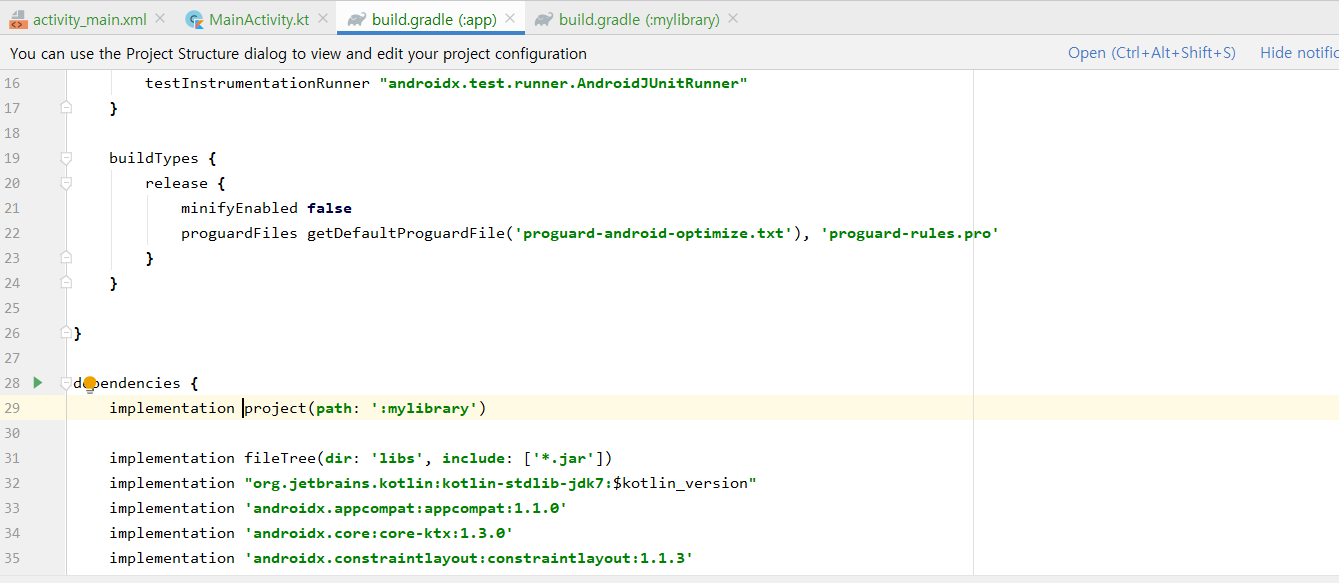
Task: Open Project Structure via Open (Ctrl+Alt+Shift+S) link
Action: pyautogui.click(x=1152, y=53)
